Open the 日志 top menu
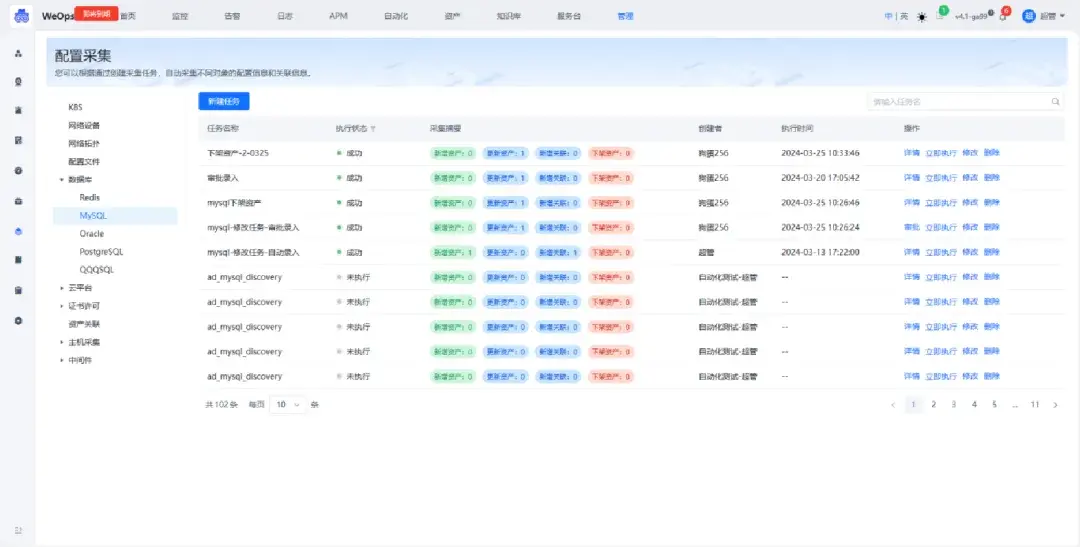The image size is (1080, 547). (x=284, y=16)
